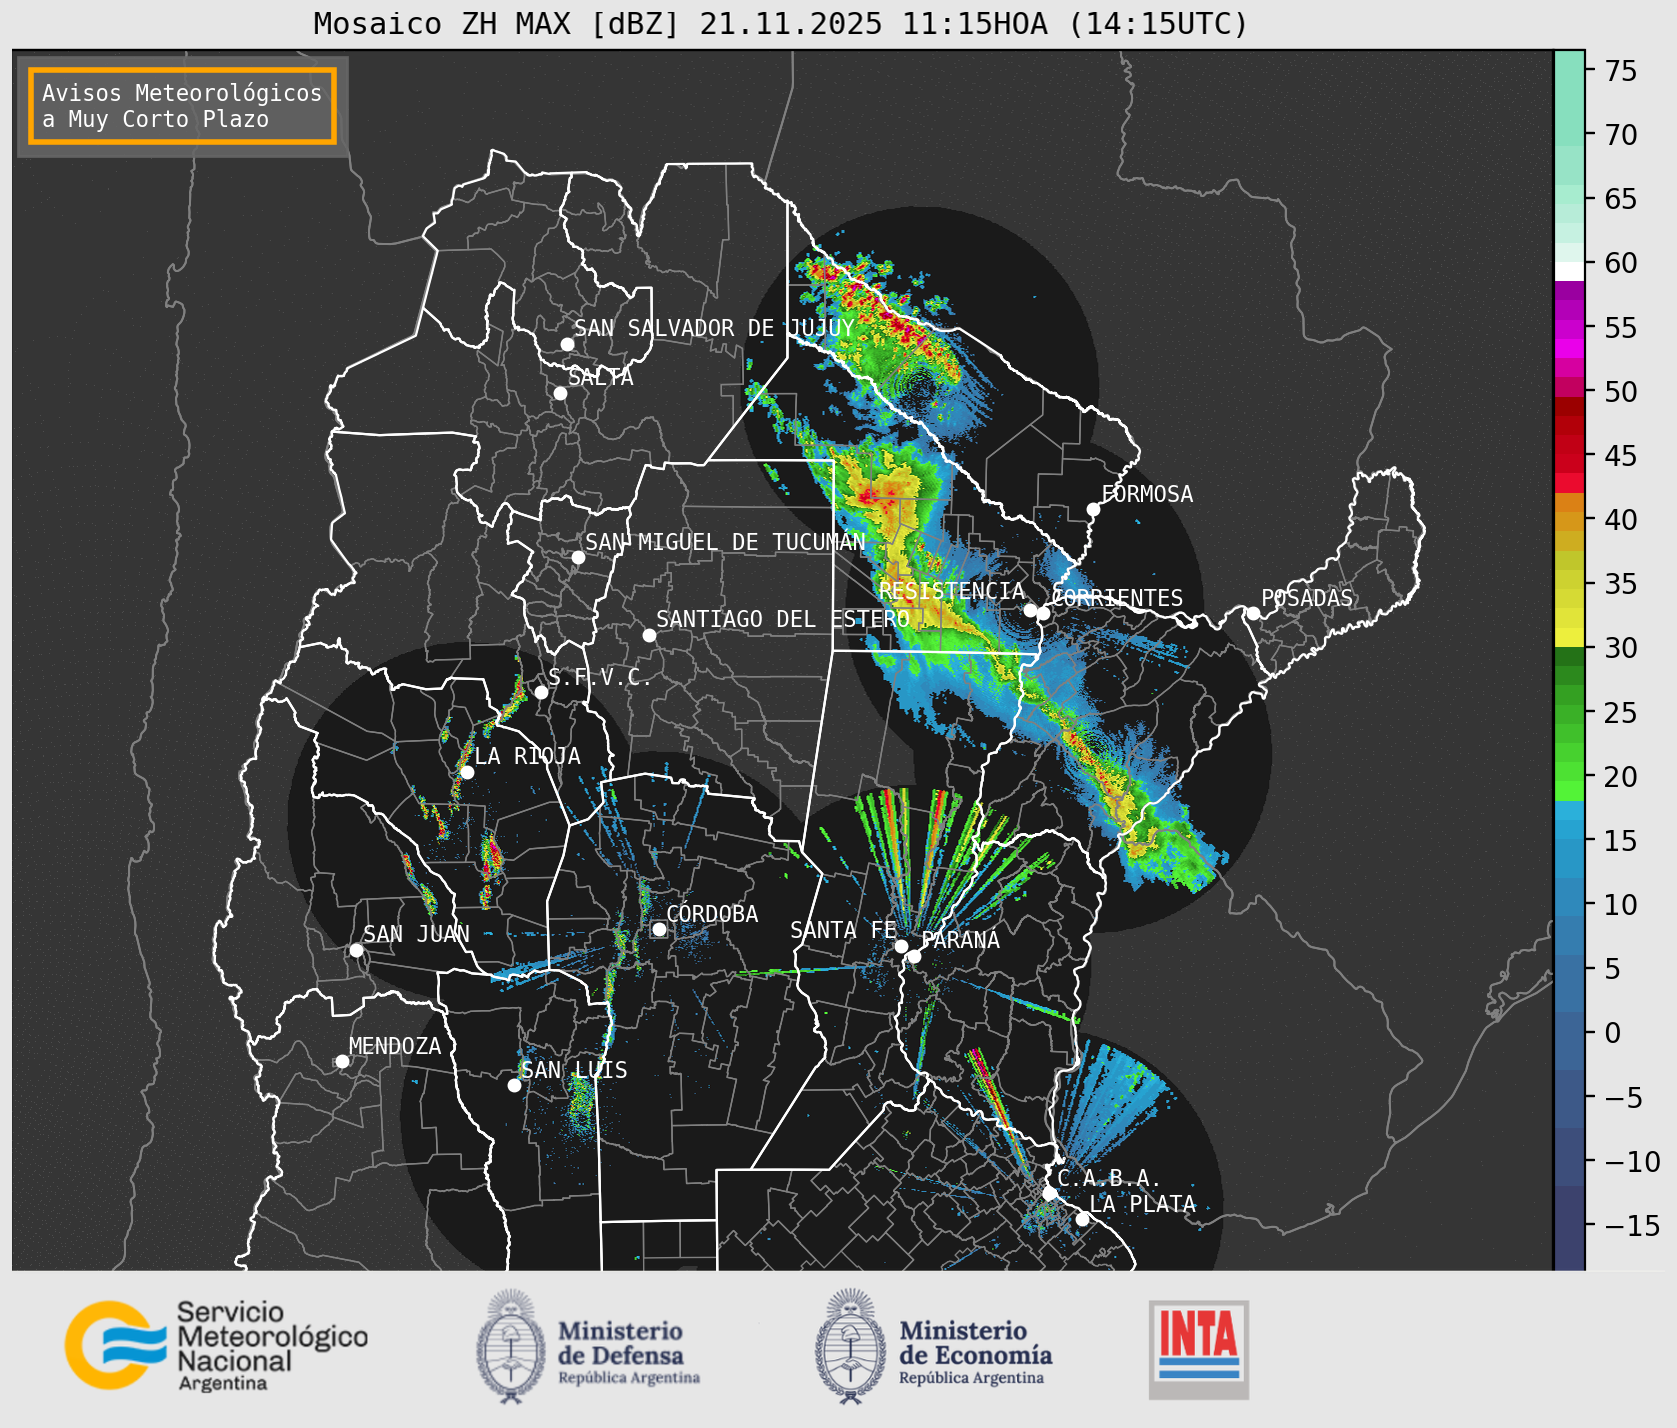Screen dimensions: 1677x1428
Task: Click the MENDOZA label text
Action: [x=395, y=1046]
